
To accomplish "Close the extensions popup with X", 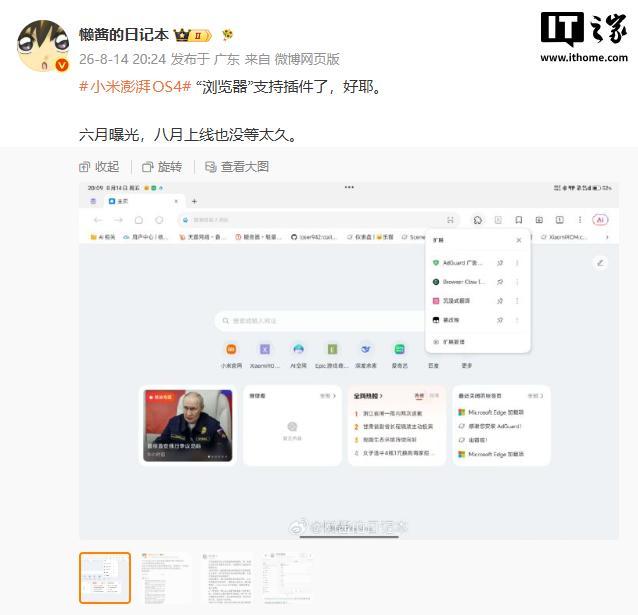I will pyautogui.click(x=519, y=240).
